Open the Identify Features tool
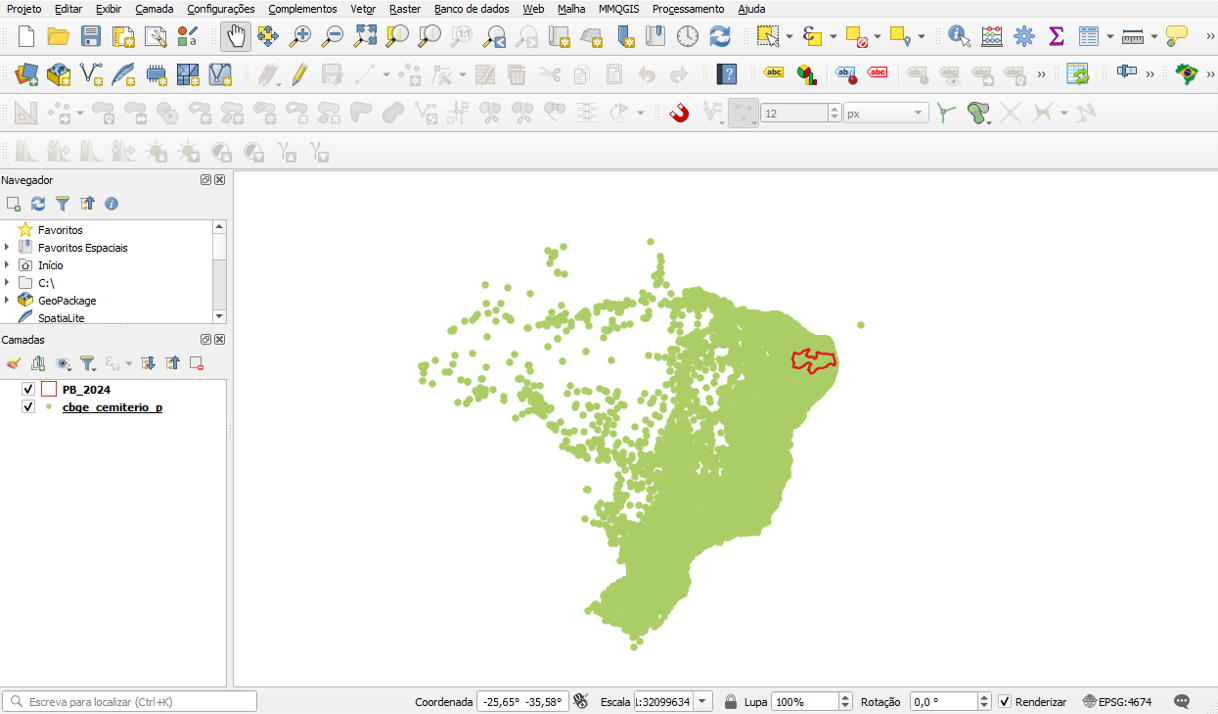Image resolution: width=1218 pixels, height=714 pixels. (x=959, y=37)
